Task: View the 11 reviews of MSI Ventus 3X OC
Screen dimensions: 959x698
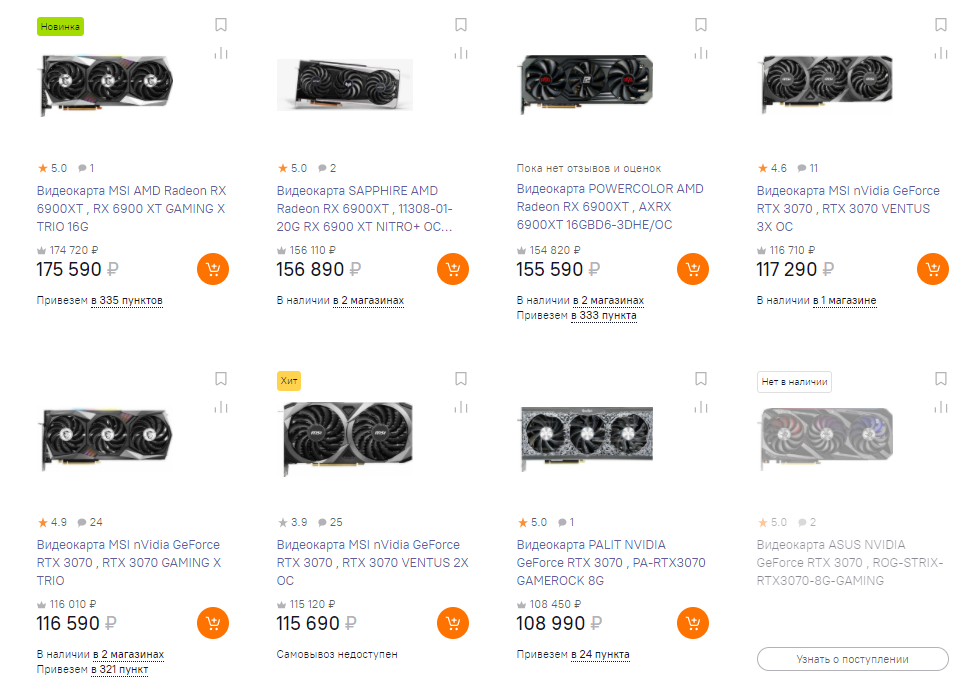Action: (808, 168)
